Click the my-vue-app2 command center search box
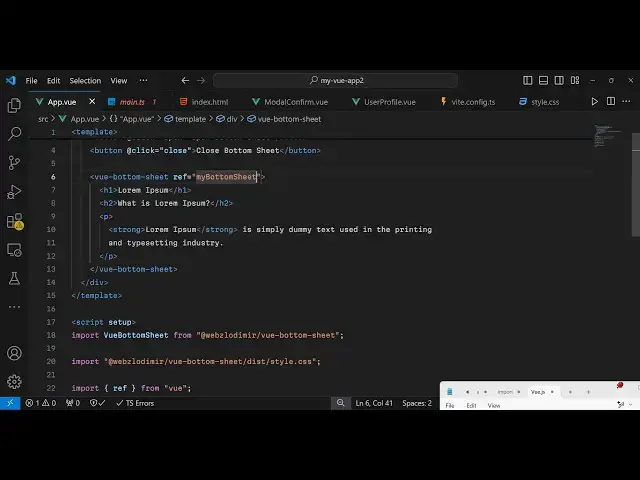 pos(336,80)
